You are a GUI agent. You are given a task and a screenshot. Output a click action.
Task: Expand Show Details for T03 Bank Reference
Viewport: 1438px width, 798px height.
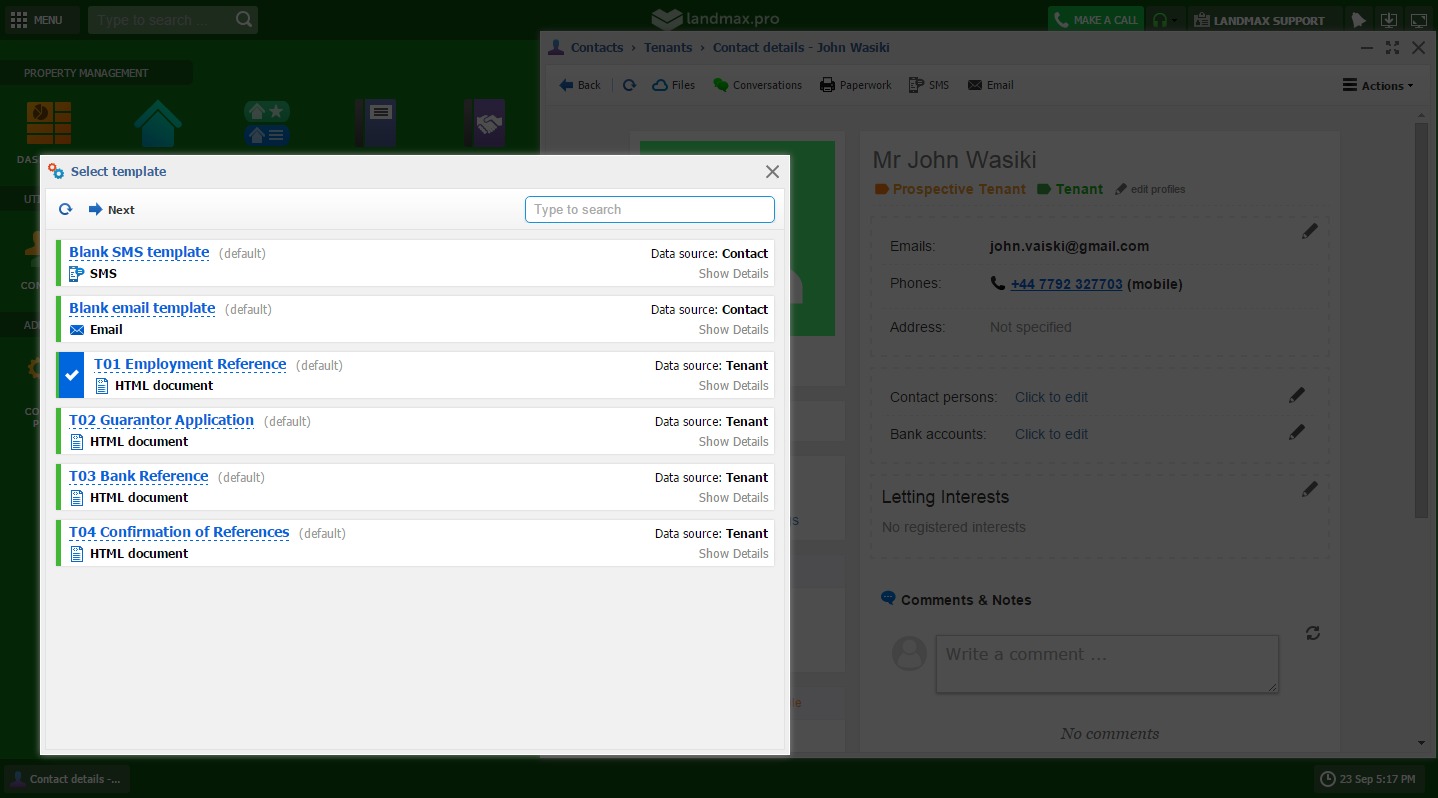pyautogui.click(x=733, y=498)
